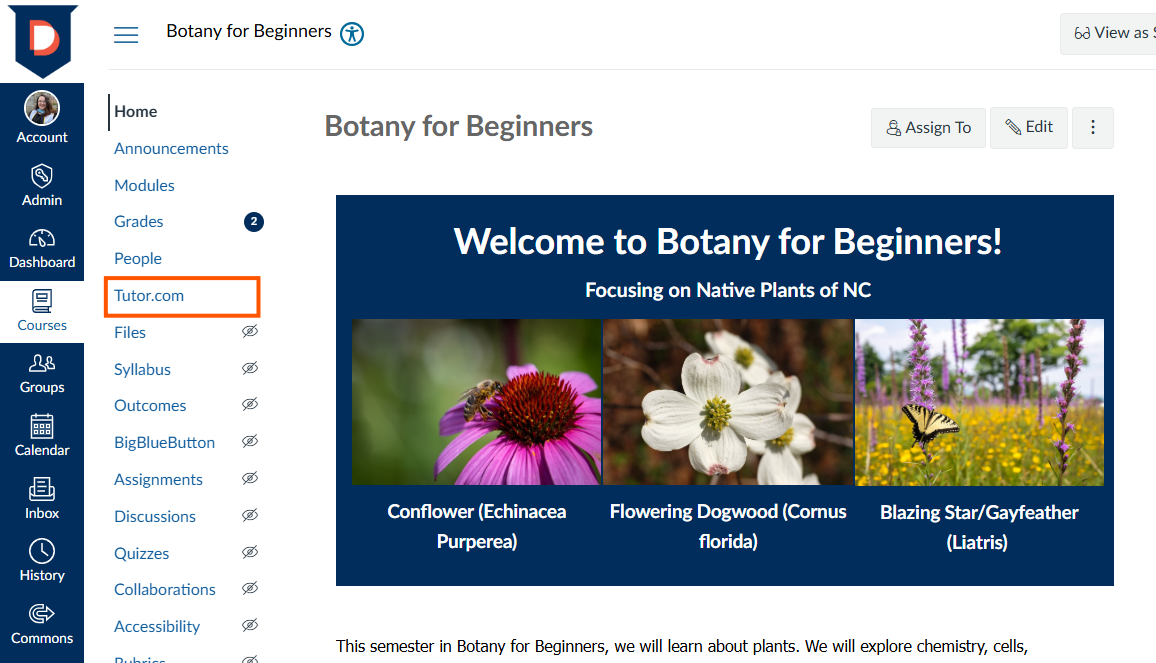Open the Inbox icon

(x=42, y=488)
